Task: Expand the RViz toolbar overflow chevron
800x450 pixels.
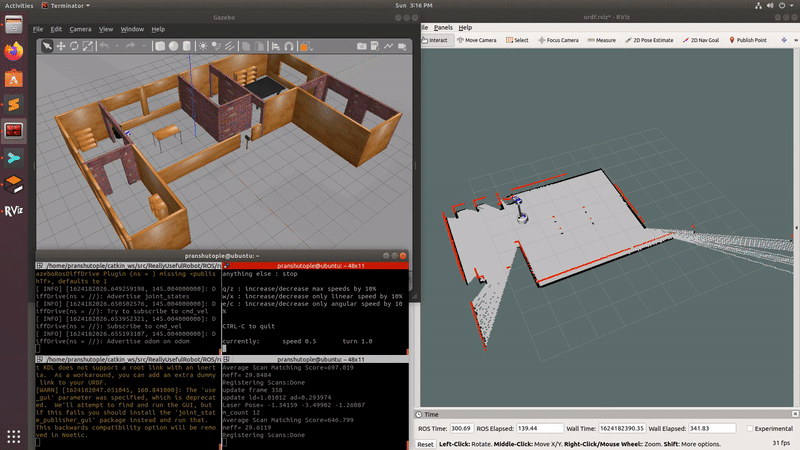Action: [x=796, y=40]
